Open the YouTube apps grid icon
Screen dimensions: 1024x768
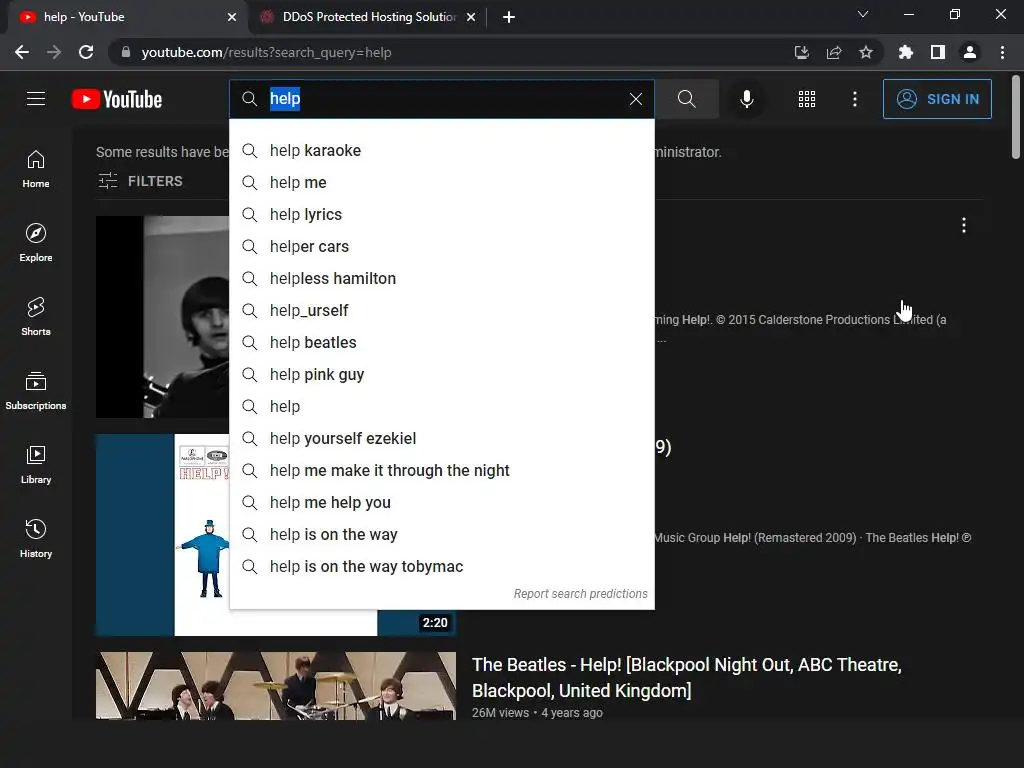(x=807, y=99)
